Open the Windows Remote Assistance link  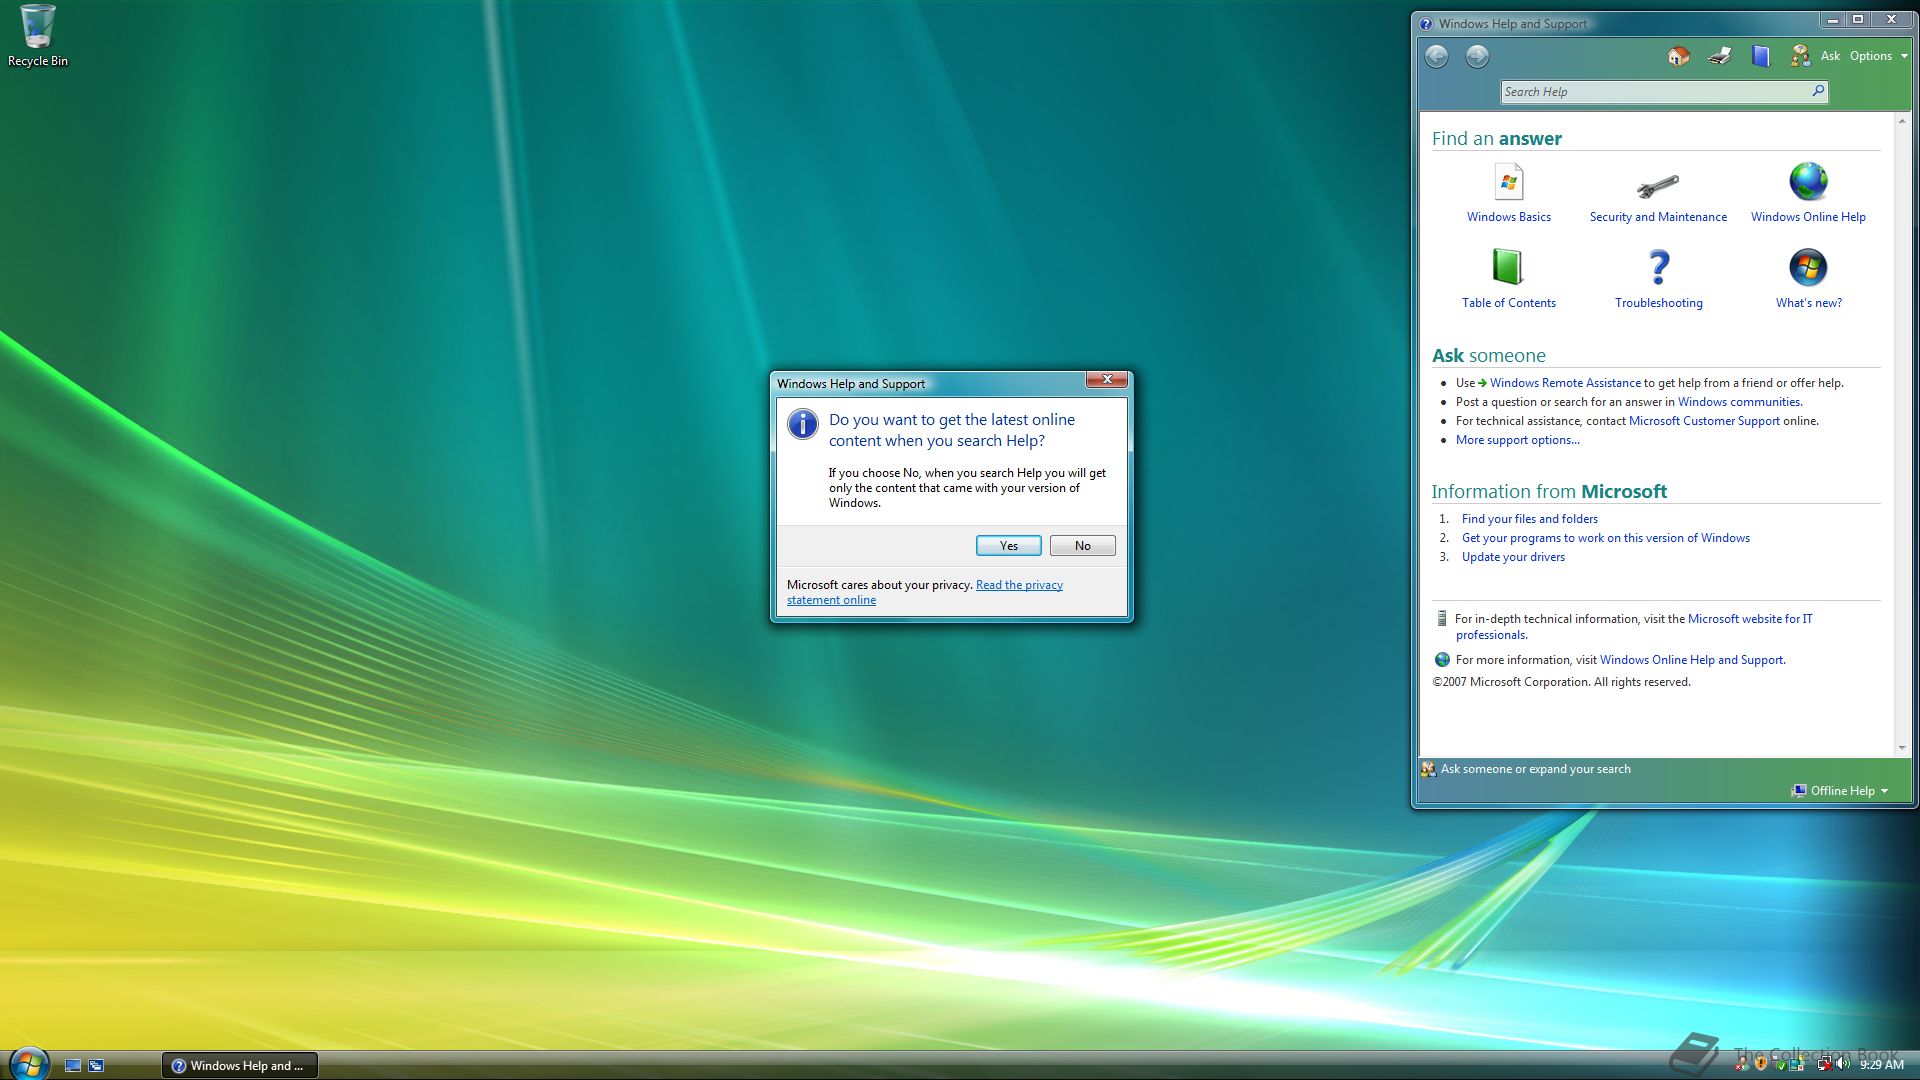point(1565,383)
